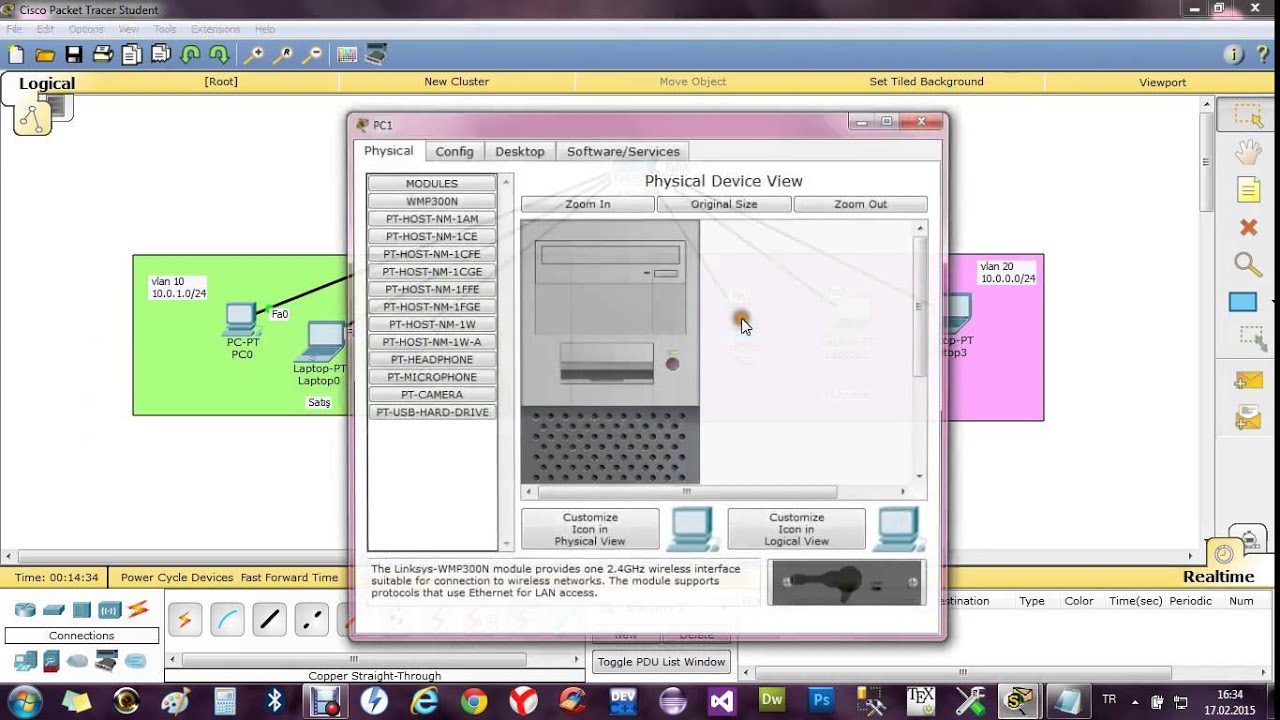Screen dimensions: 1280x720
Task: Click Customize Icon in Physical View
Action: pos(590,529)
